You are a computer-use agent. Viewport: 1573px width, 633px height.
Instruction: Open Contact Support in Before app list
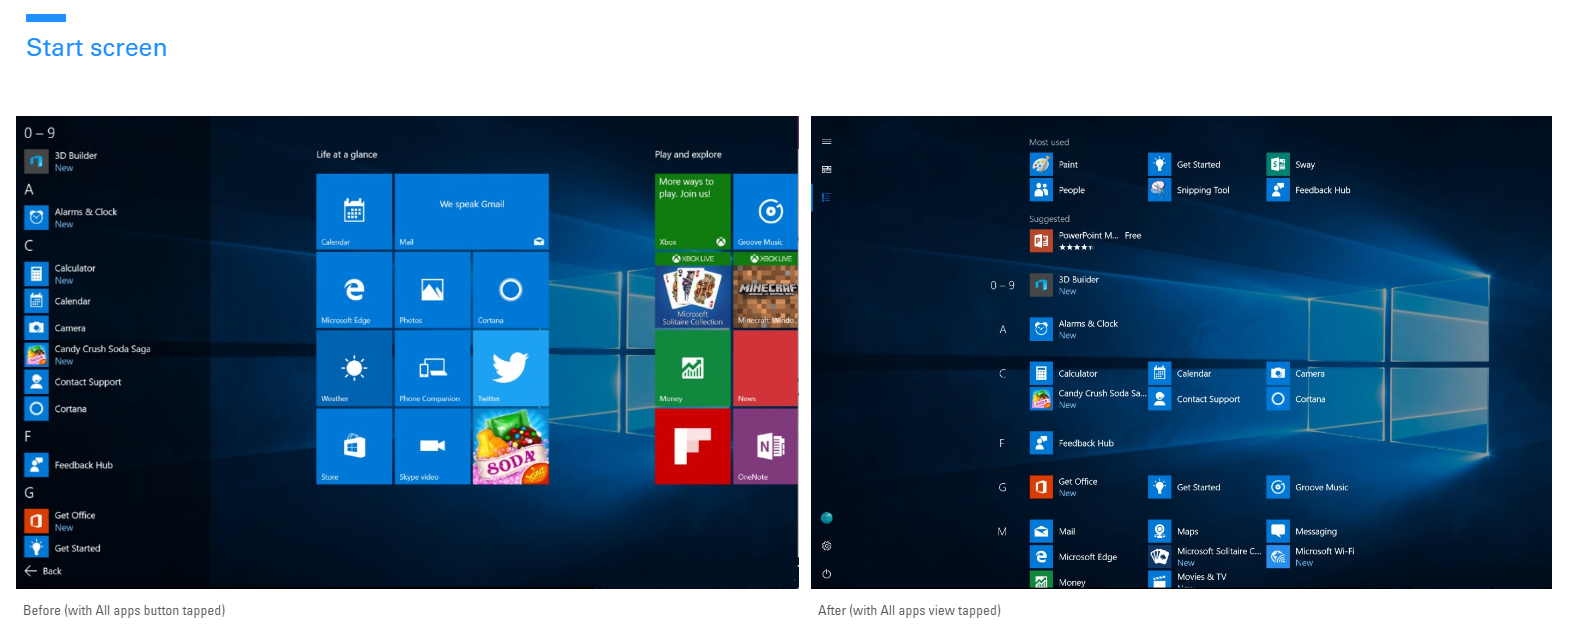[73, 382]
